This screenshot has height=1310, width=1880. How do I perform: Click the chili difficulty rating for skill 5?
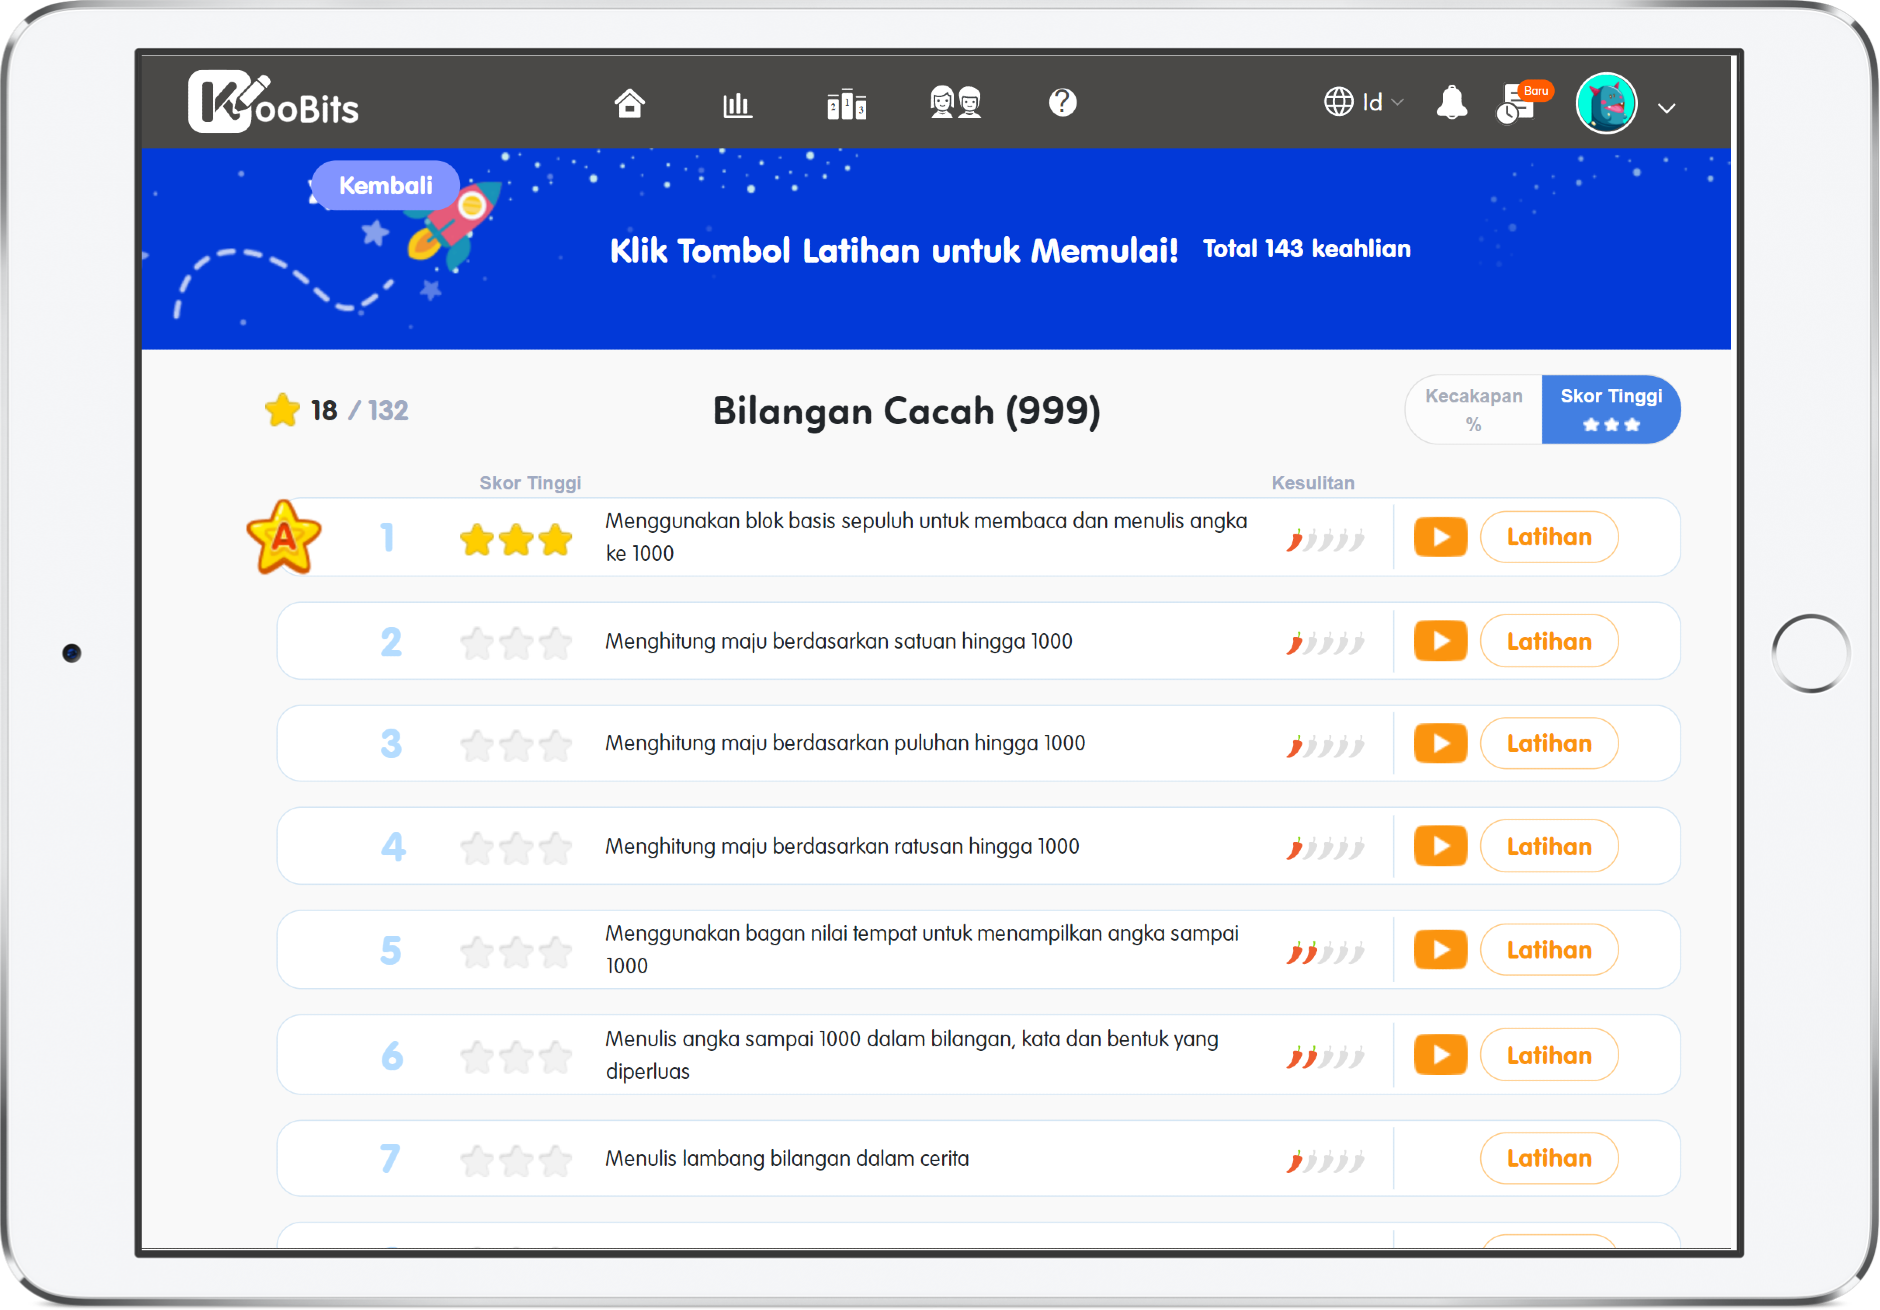coord(1326,951)
